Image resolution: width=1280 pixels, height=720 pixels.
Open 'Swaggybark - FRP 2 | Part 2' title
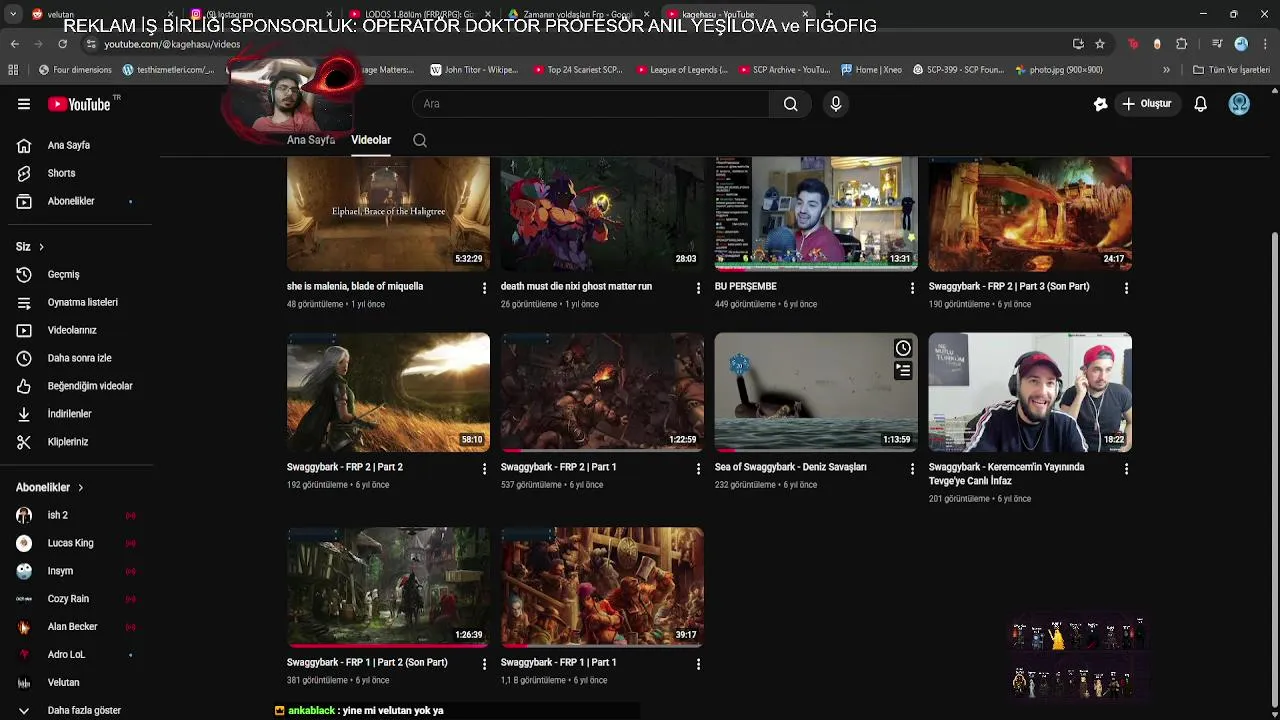[x=345, y=467]
